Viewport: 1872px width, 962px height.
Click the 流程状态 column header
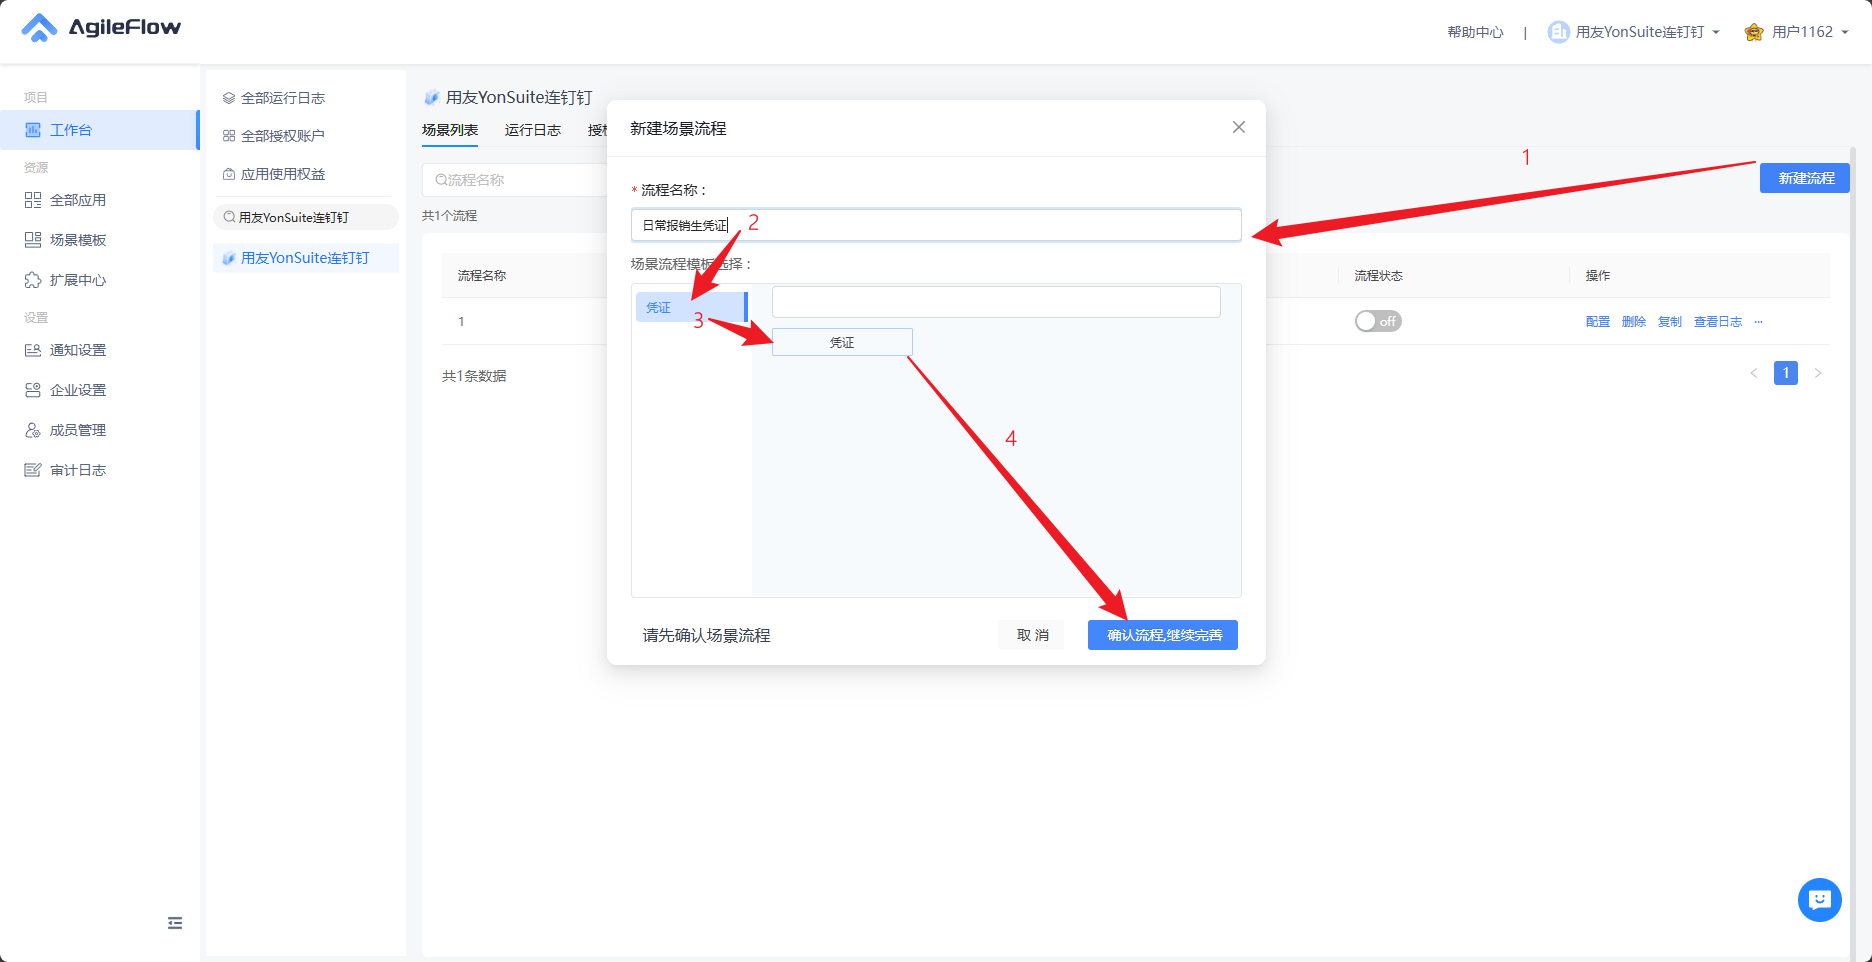click(x=1379, y=276)
